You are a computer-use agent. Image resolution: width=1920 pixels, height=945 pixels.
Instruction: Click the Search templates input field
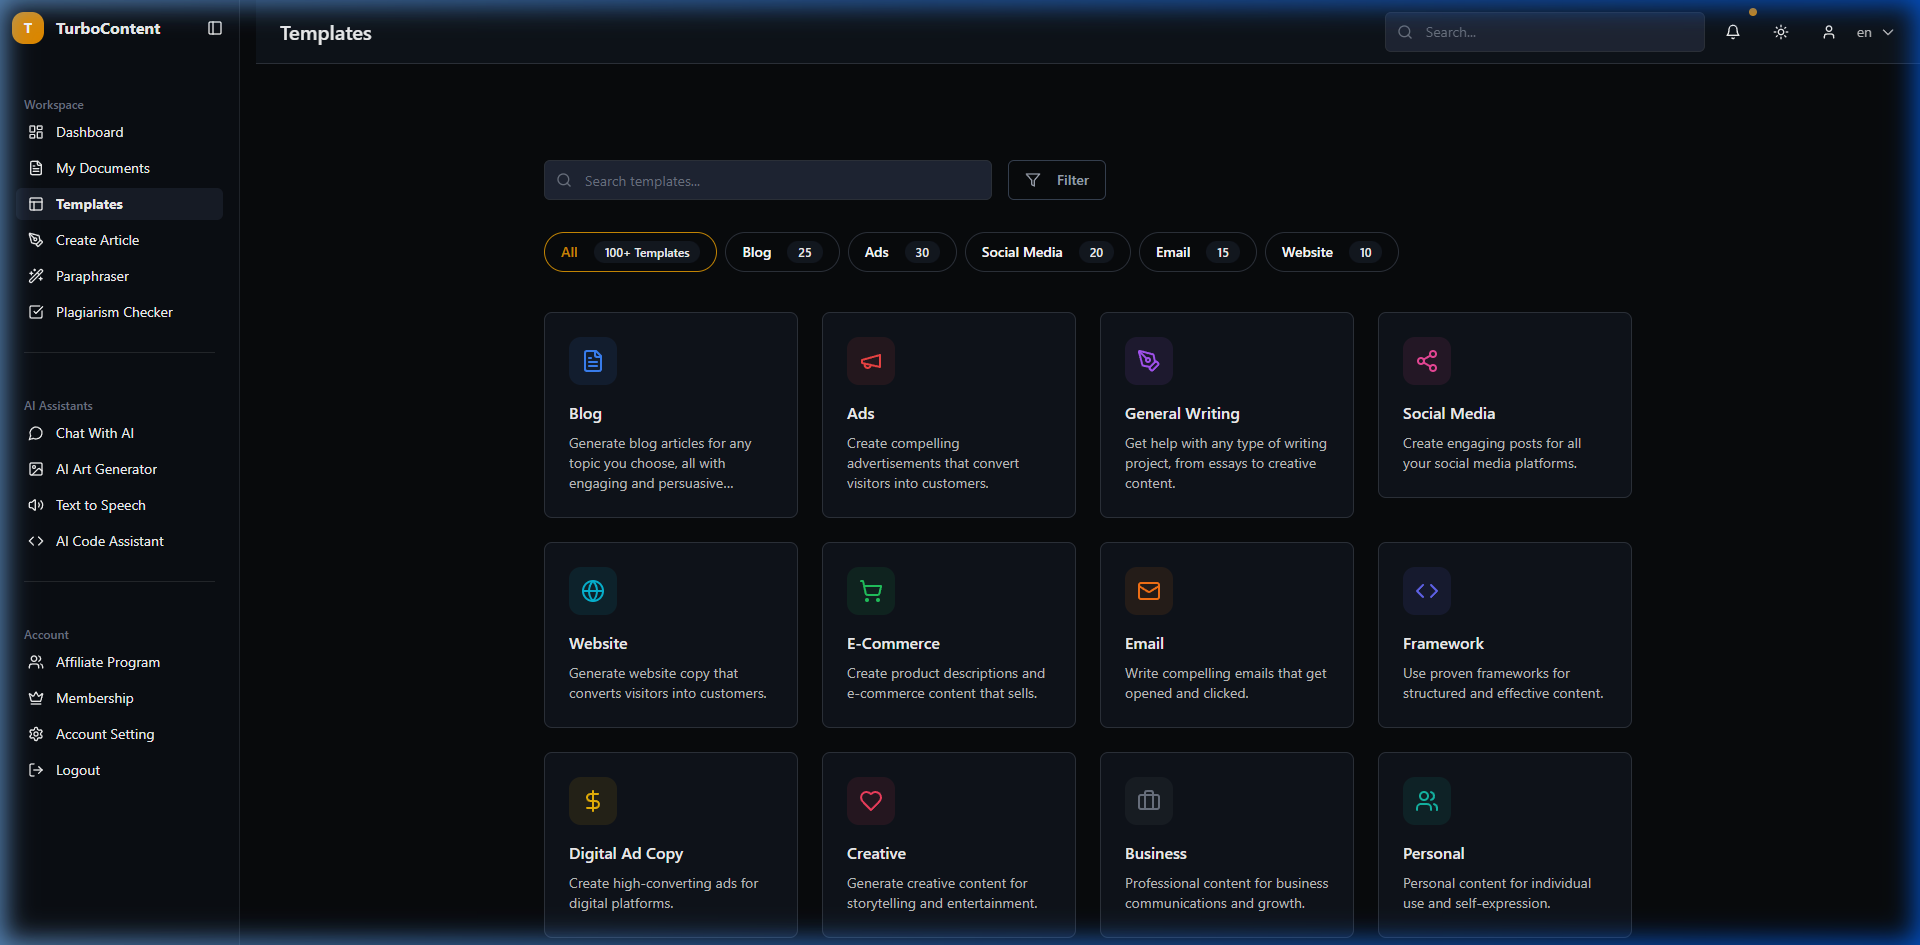point(767,180)
